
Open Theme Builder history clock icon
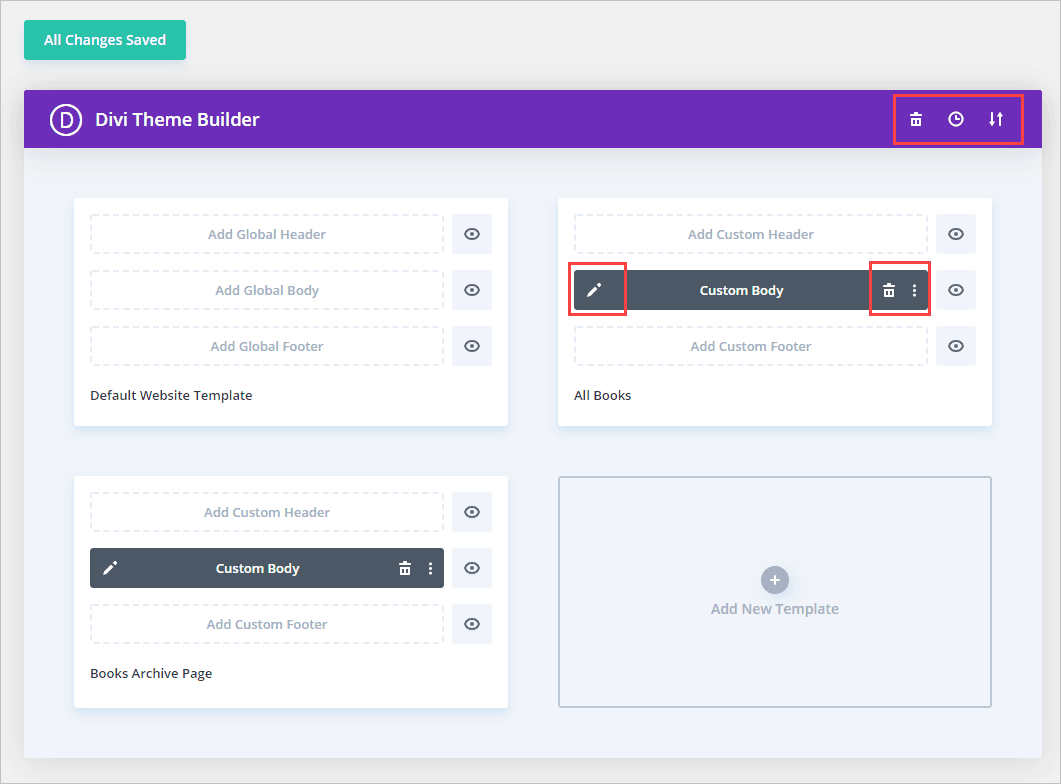pyautogui.click(x=955, y=120)
